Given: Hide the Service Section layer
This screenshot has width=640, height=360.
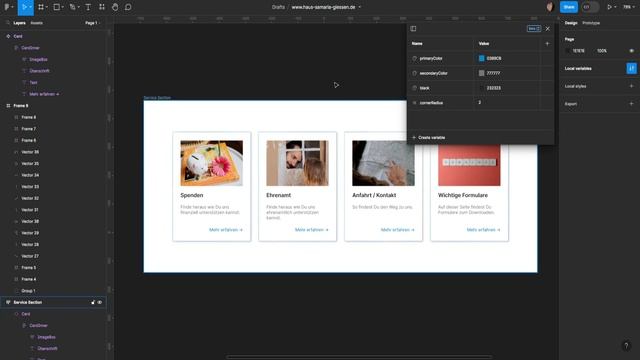Looking at the screenshot, I should click(x=100, y=302).
